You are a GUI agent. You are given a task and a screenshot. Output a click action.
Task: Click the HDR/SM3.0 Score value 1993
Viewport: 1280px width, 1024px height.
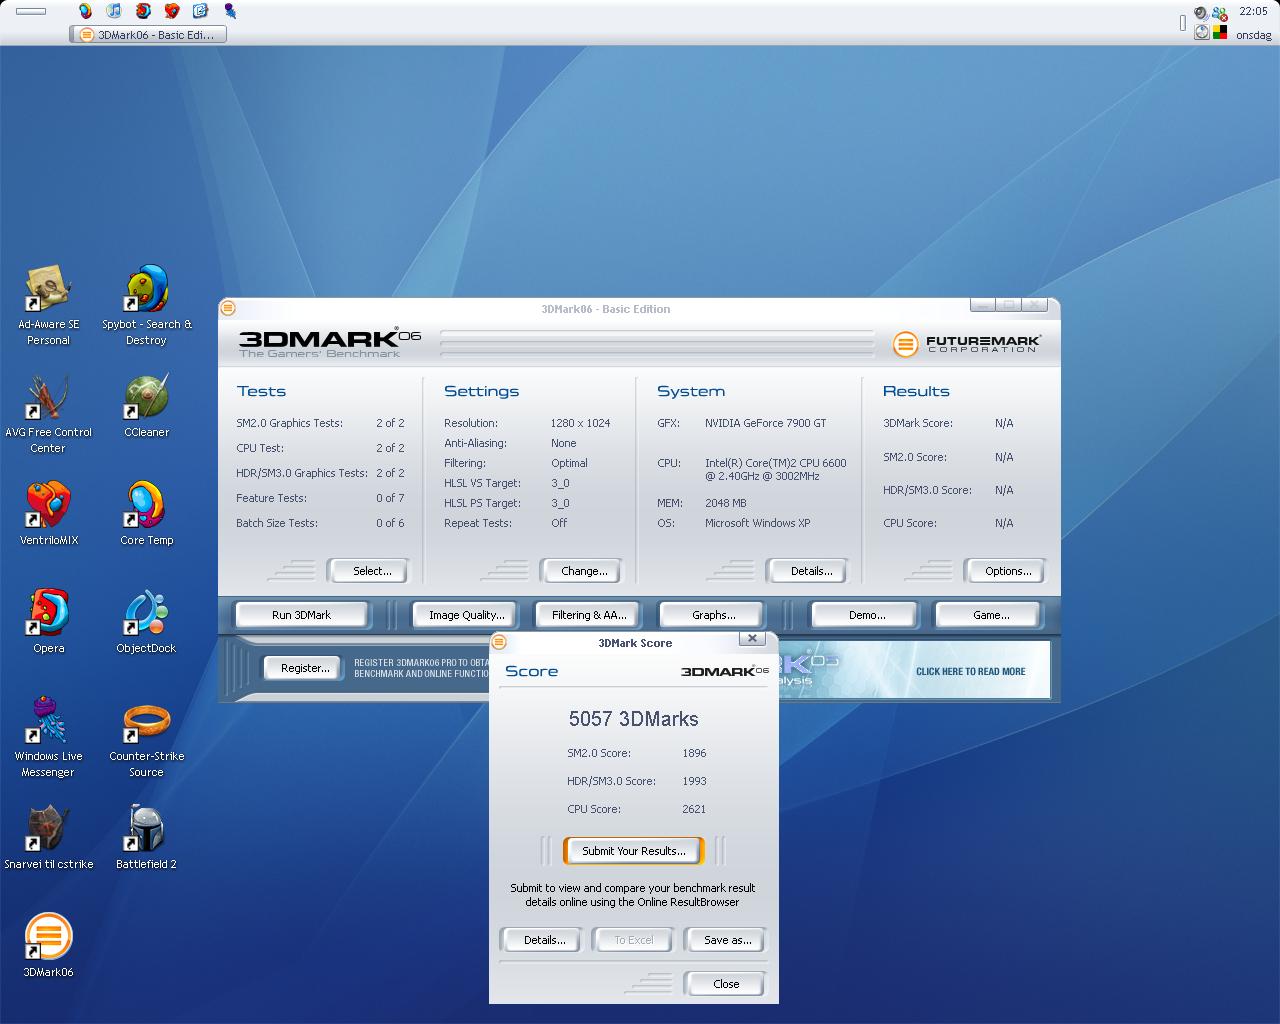tap(694, 781)
